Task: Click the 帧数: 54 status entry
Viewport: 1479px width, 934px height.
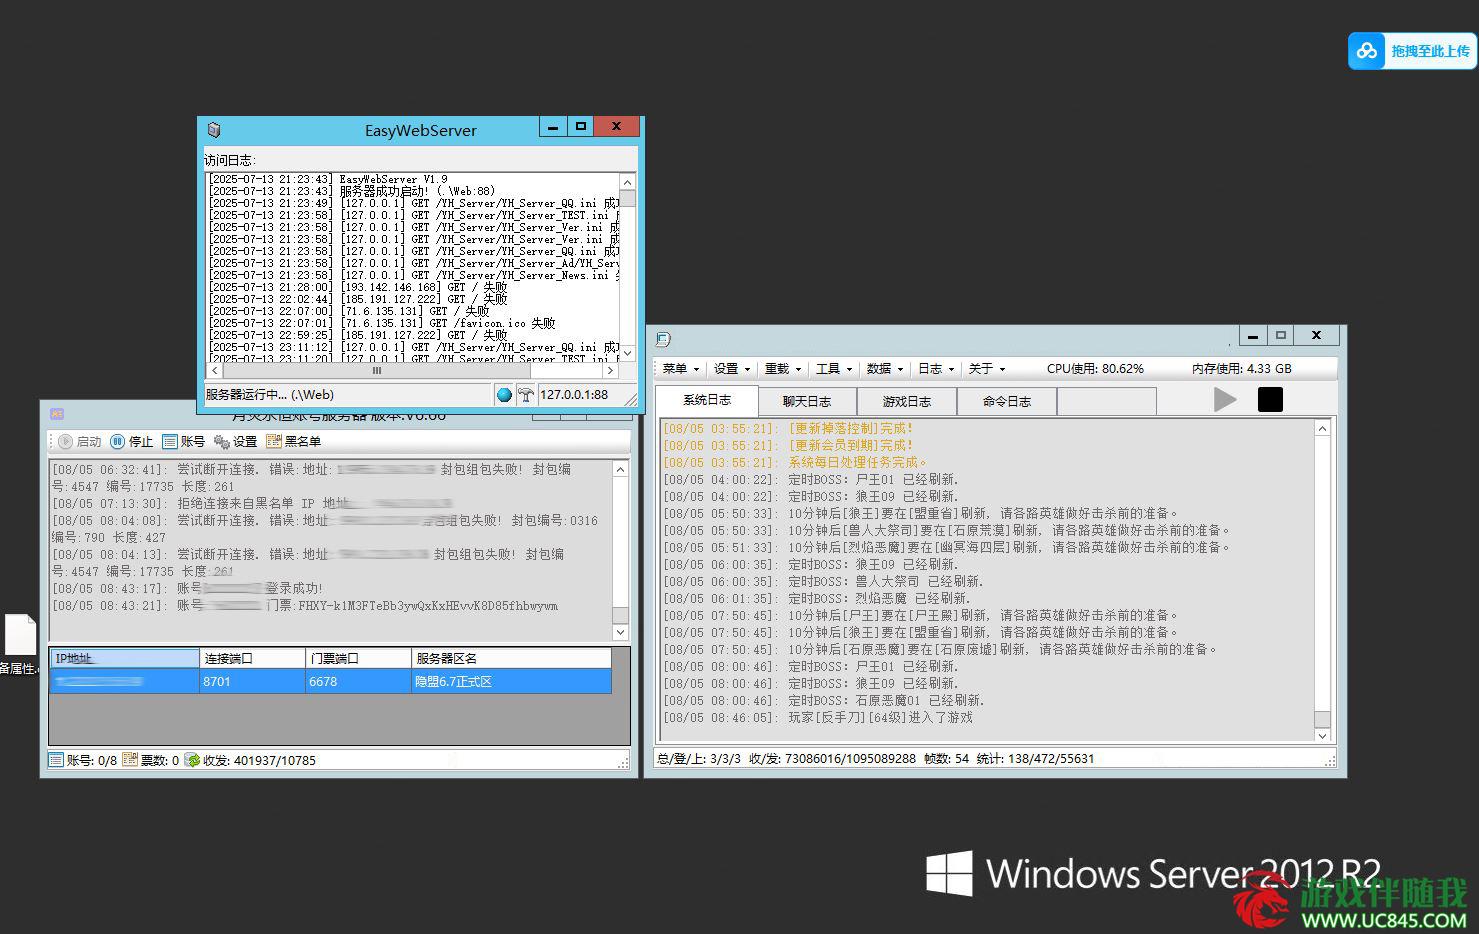Action: (947, 759)
